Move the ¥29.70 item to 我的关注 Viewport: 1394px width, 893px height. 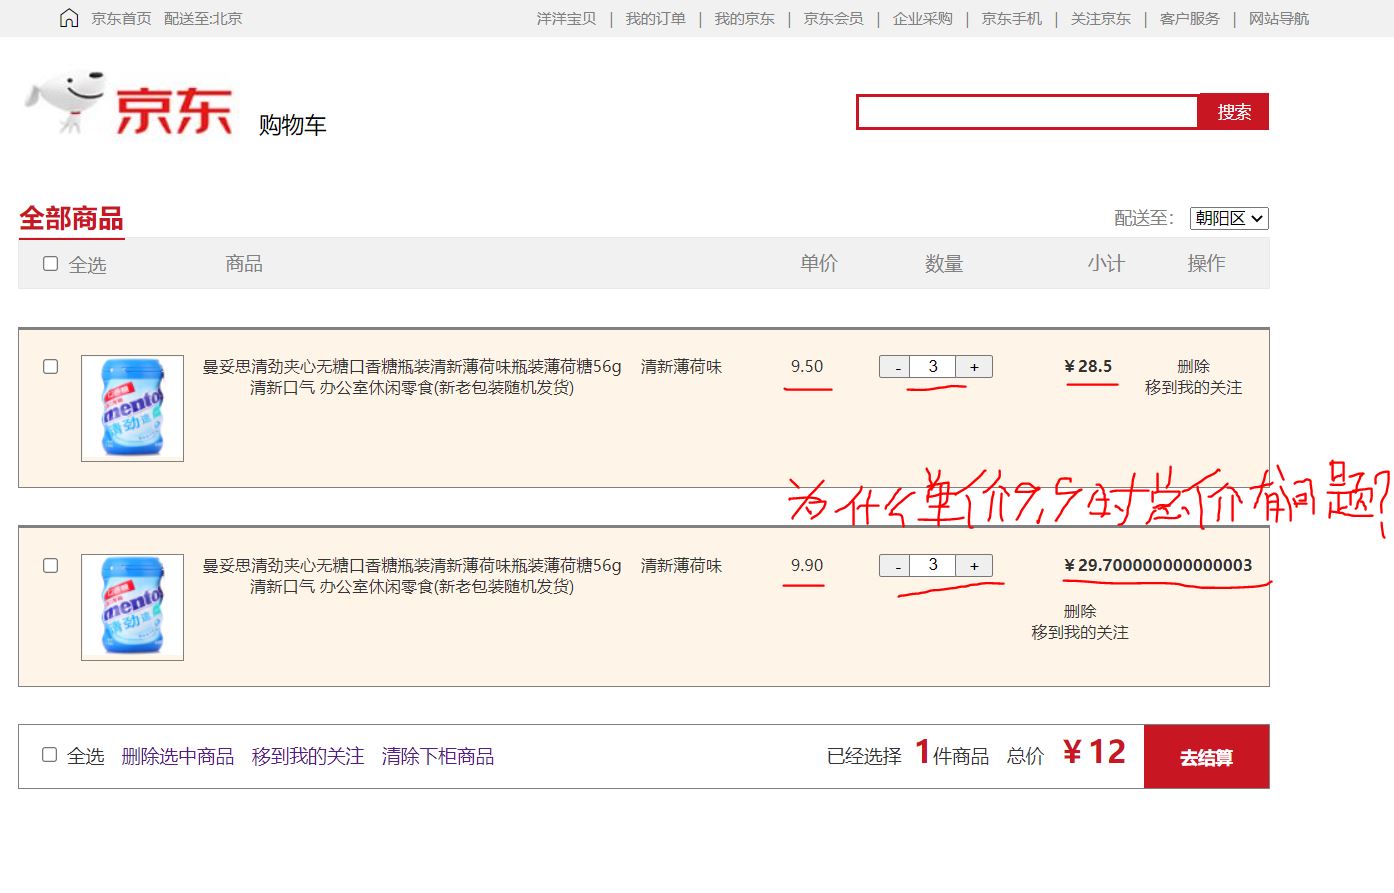pos(1080,633)
